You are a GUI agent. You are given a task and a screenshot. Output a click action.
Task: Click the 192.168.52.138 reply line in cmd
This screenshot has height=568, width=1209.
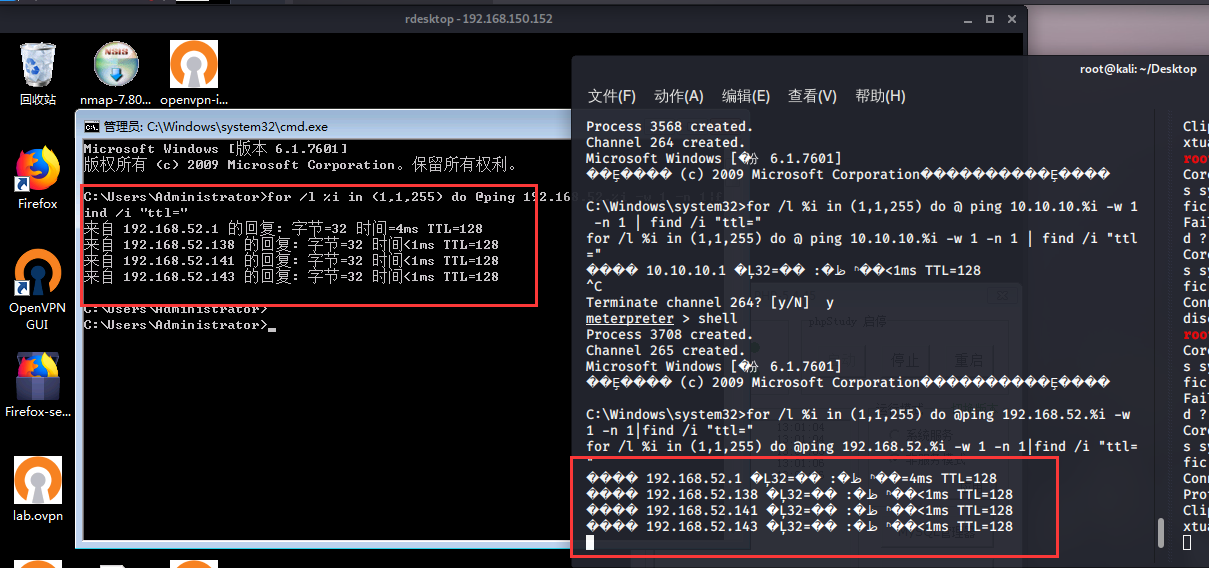click(291, 245)
